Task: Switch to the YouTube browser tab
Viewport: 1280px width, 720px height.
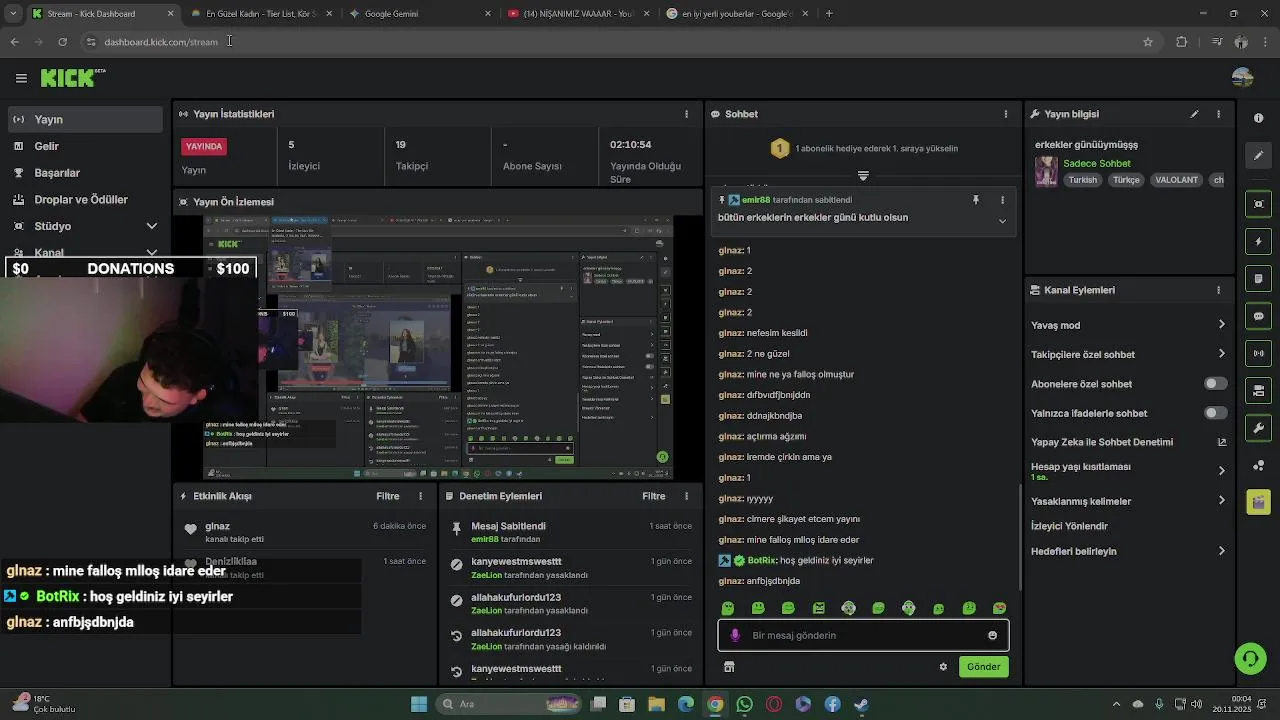Action: (577, 13)
